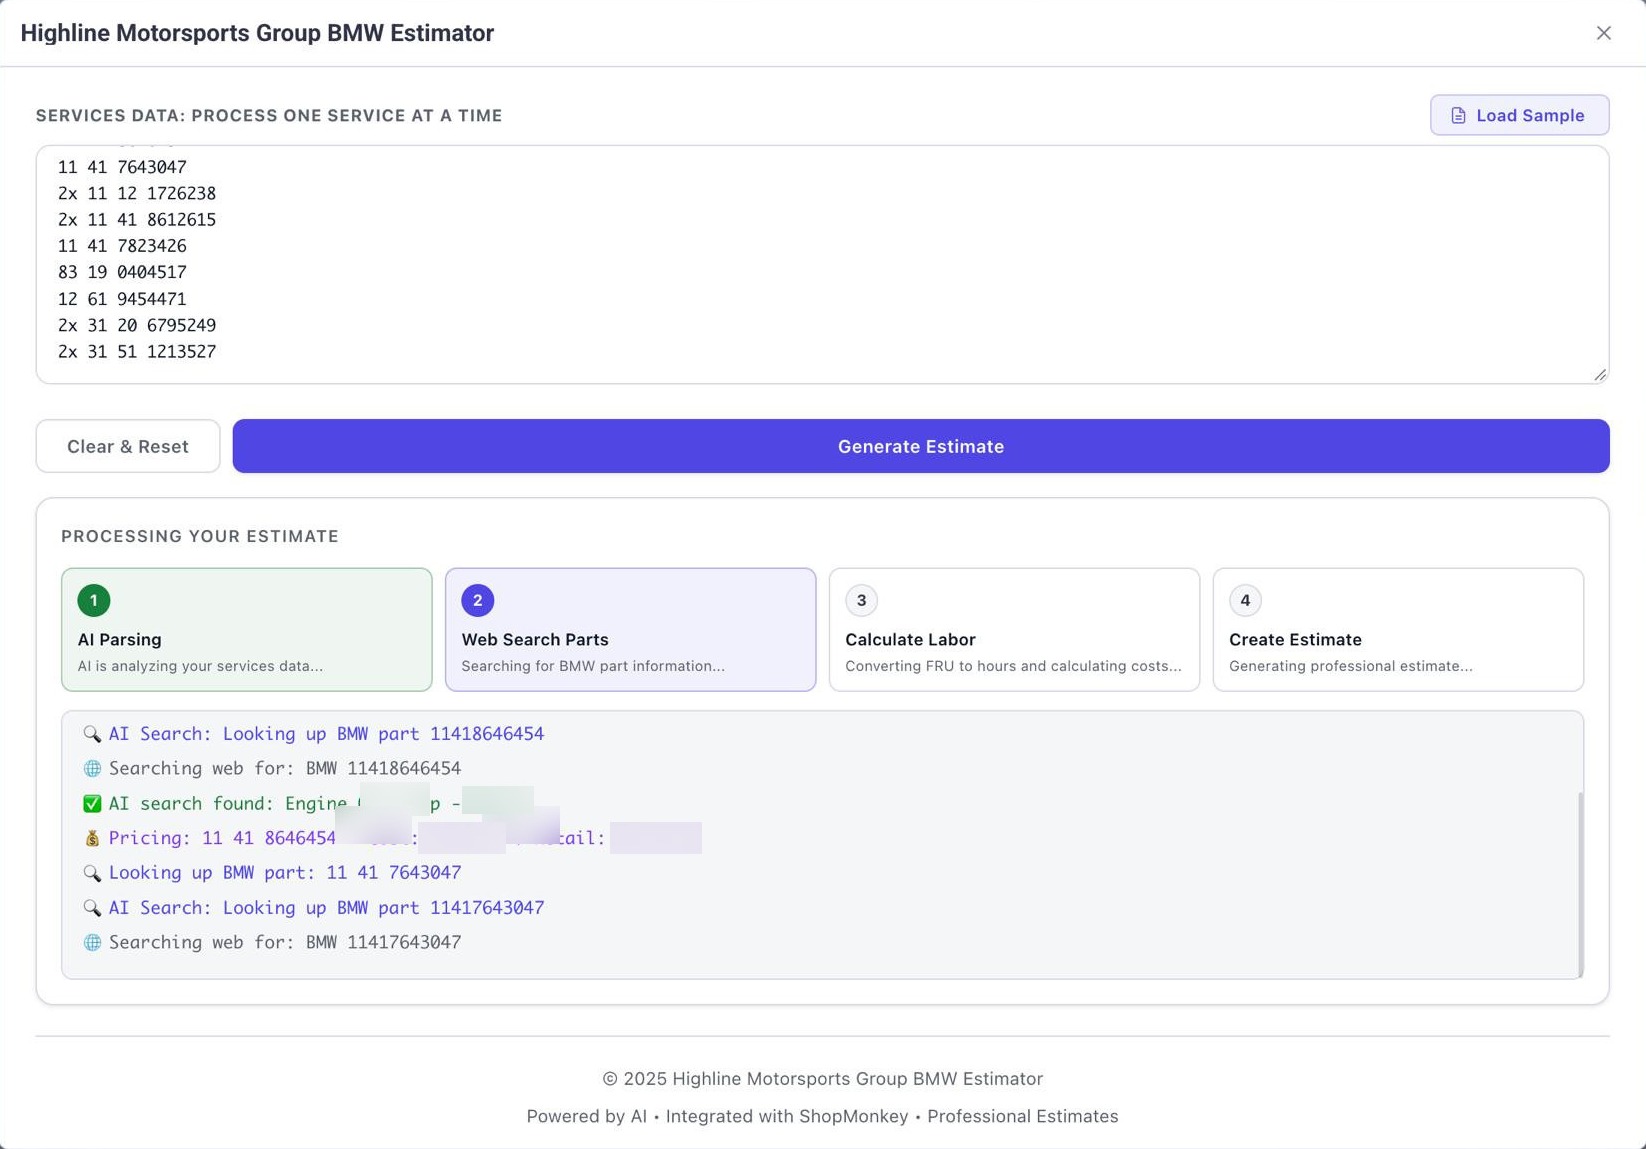Image resolution: width=1646 pixels, height=1149 pixels.
Task: Click textarea line '2x 11 12 1726238'
Action: coord(137,193)
